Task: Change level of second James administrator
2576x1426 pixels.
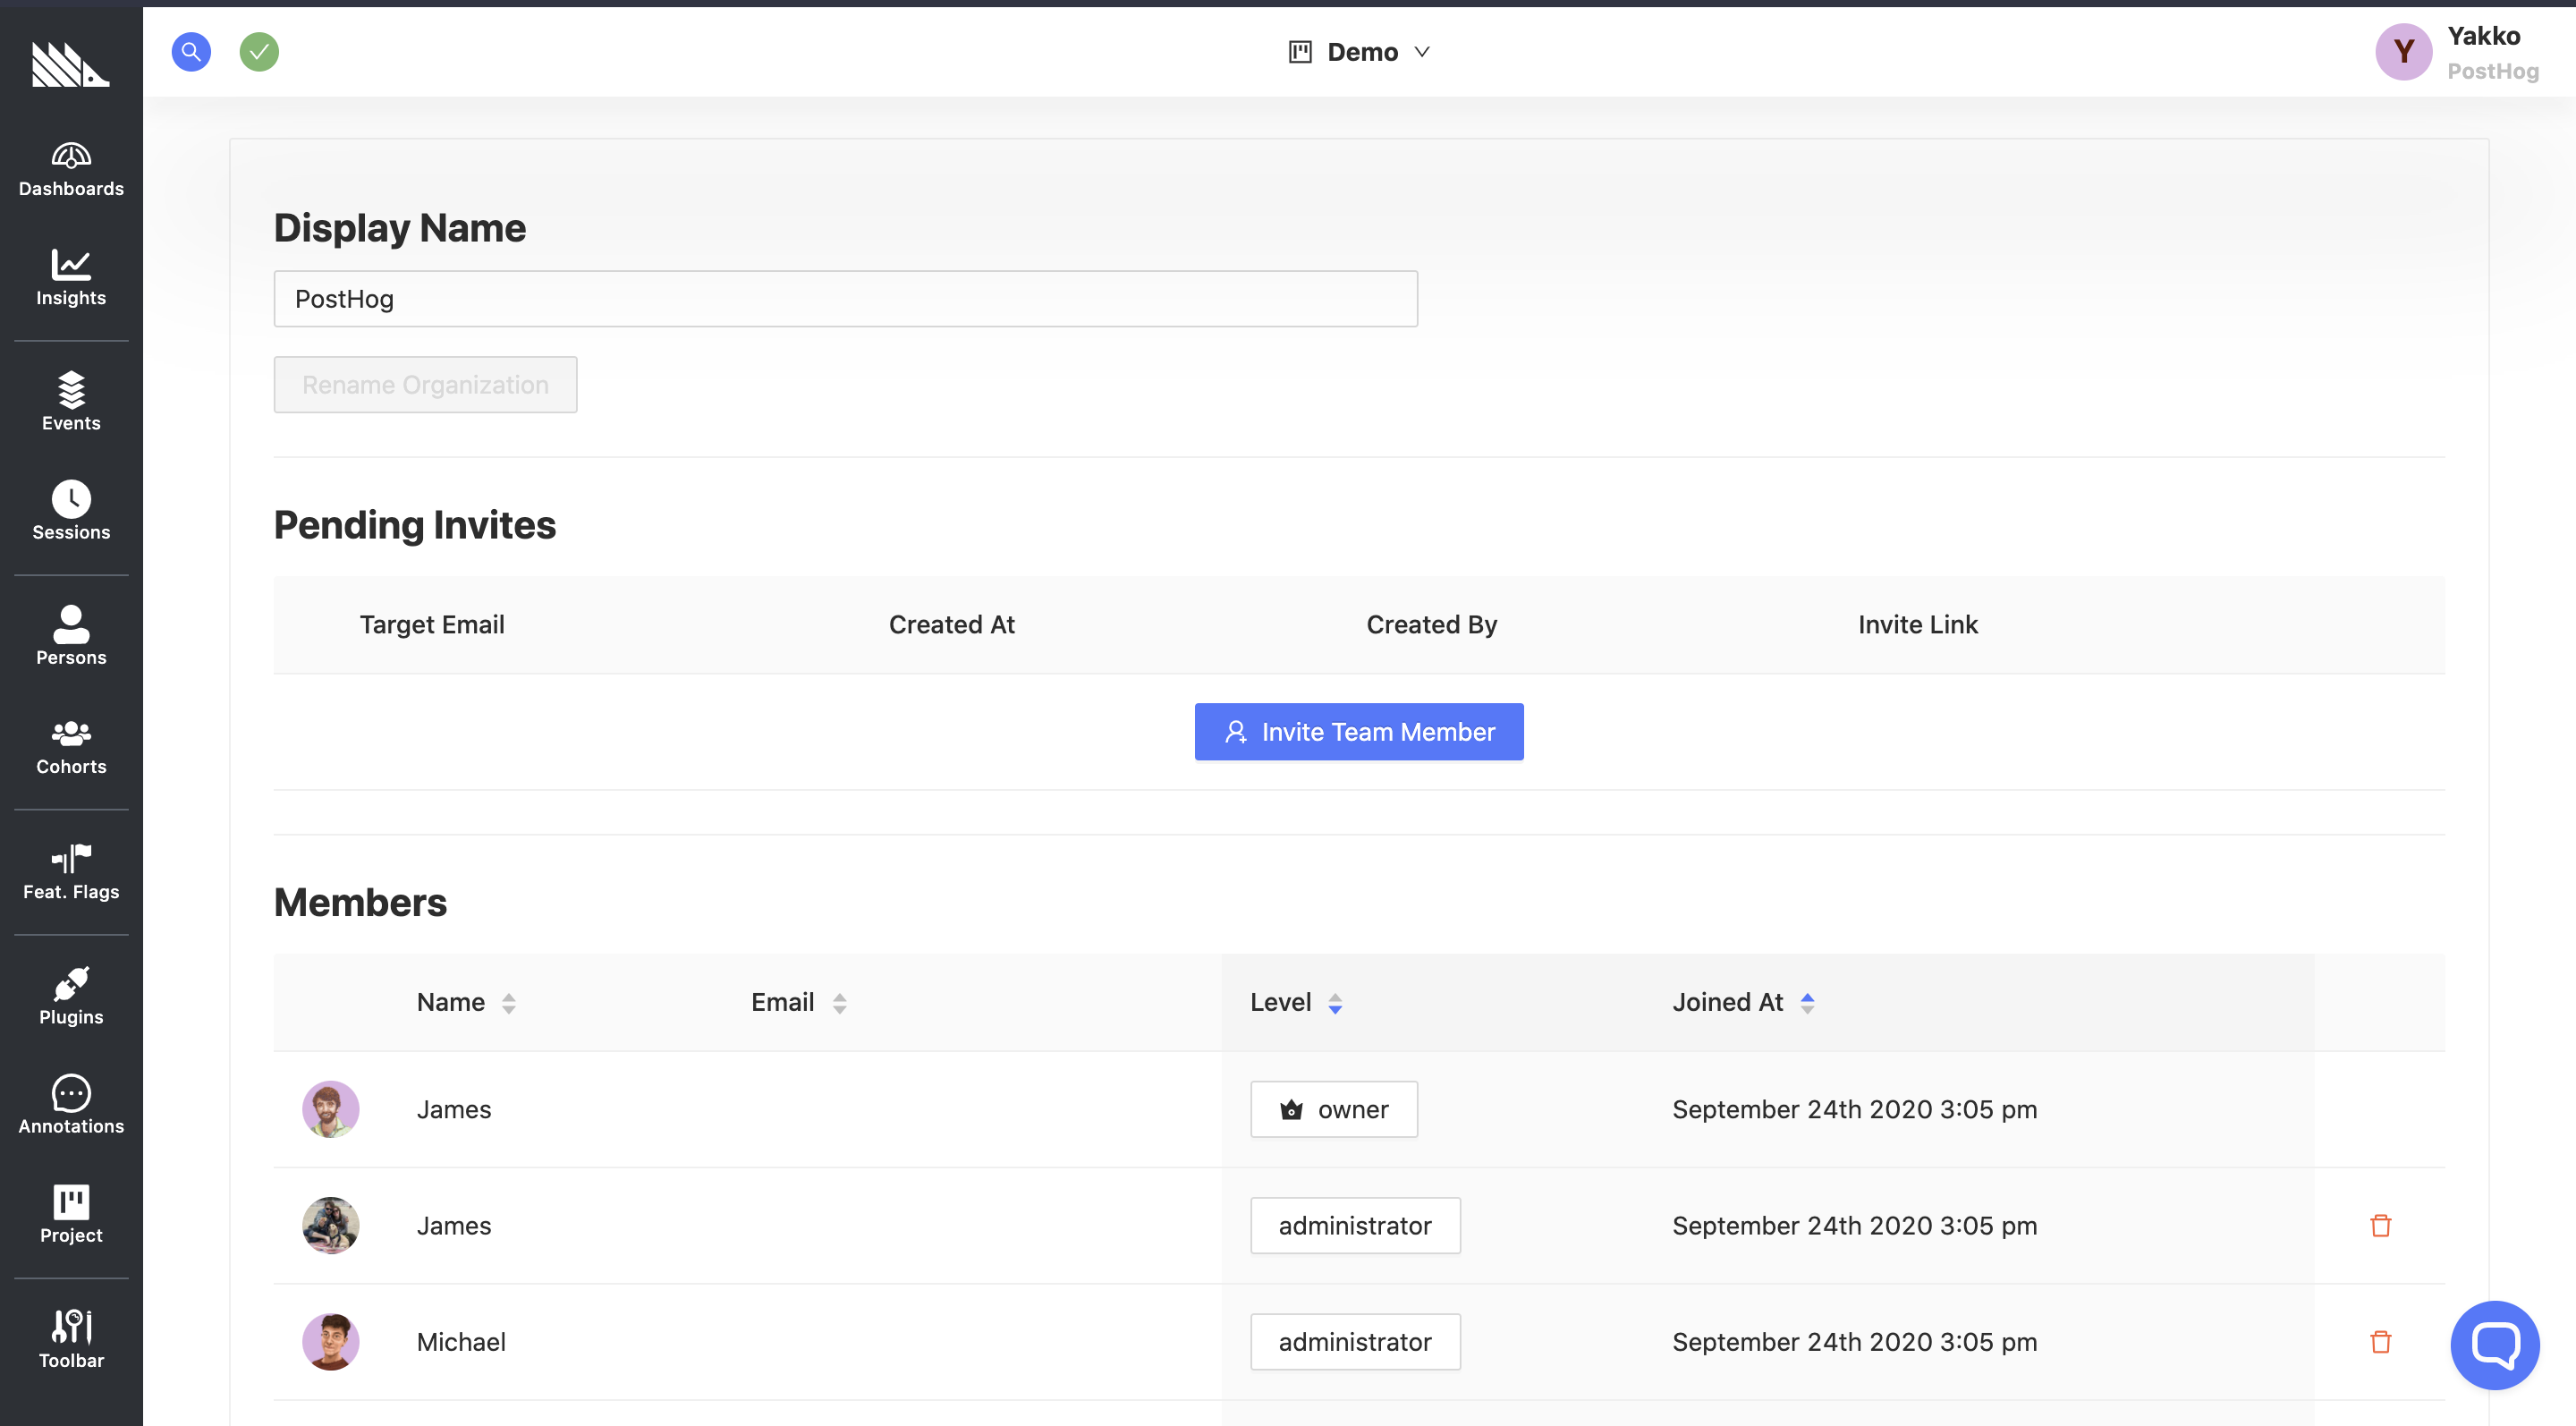Action: [x=1355, y=1225]
